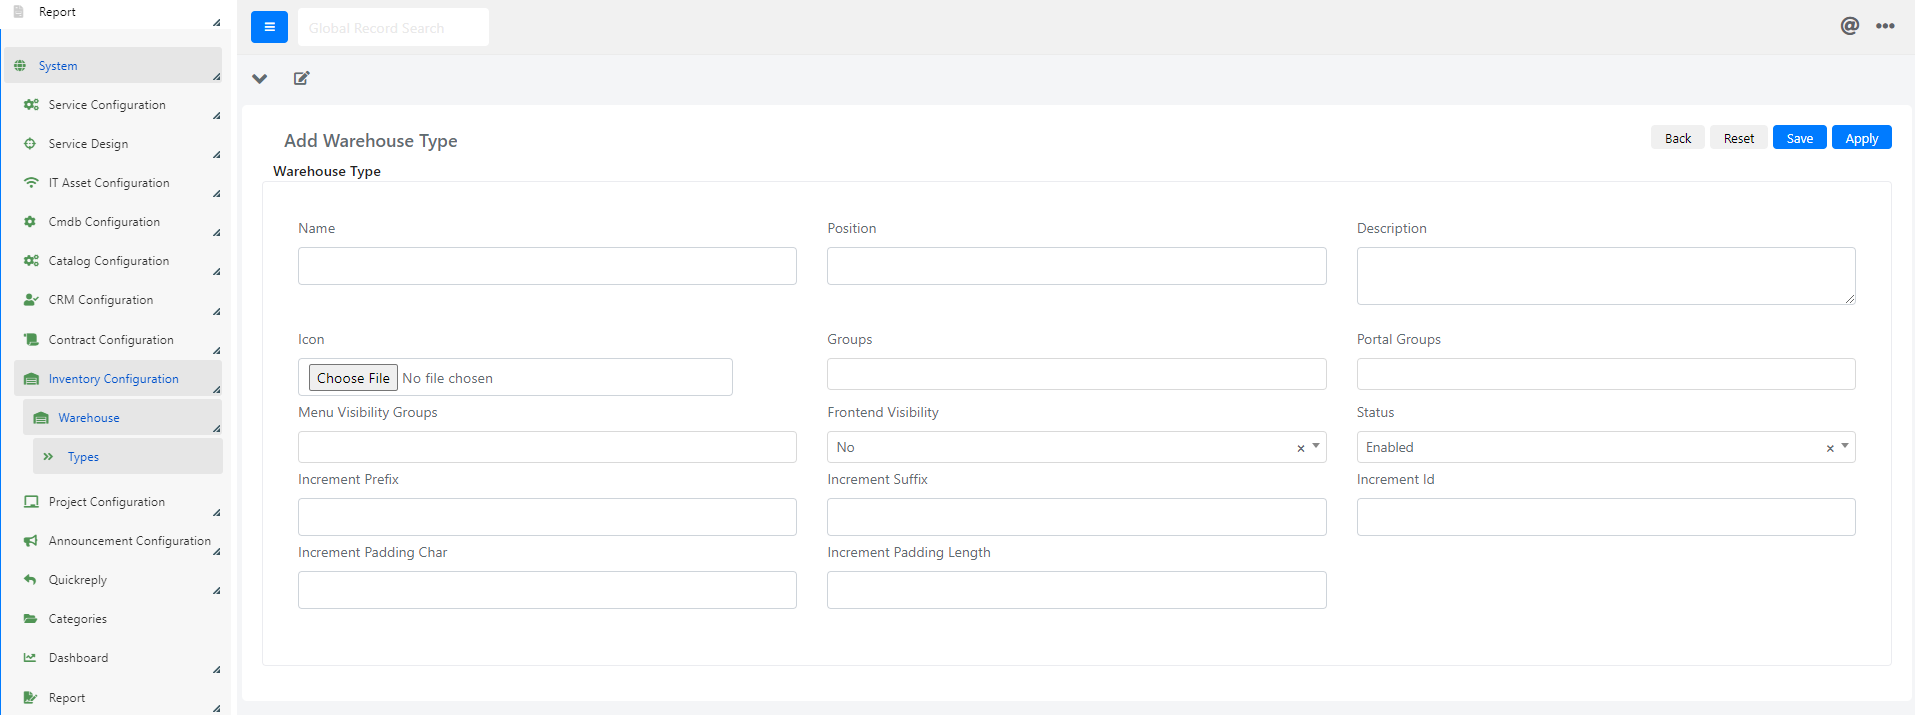Expand the Service Configuration submenu arrow
The height and width of the screenshot is (715, 1915).
tap(217, 115)
